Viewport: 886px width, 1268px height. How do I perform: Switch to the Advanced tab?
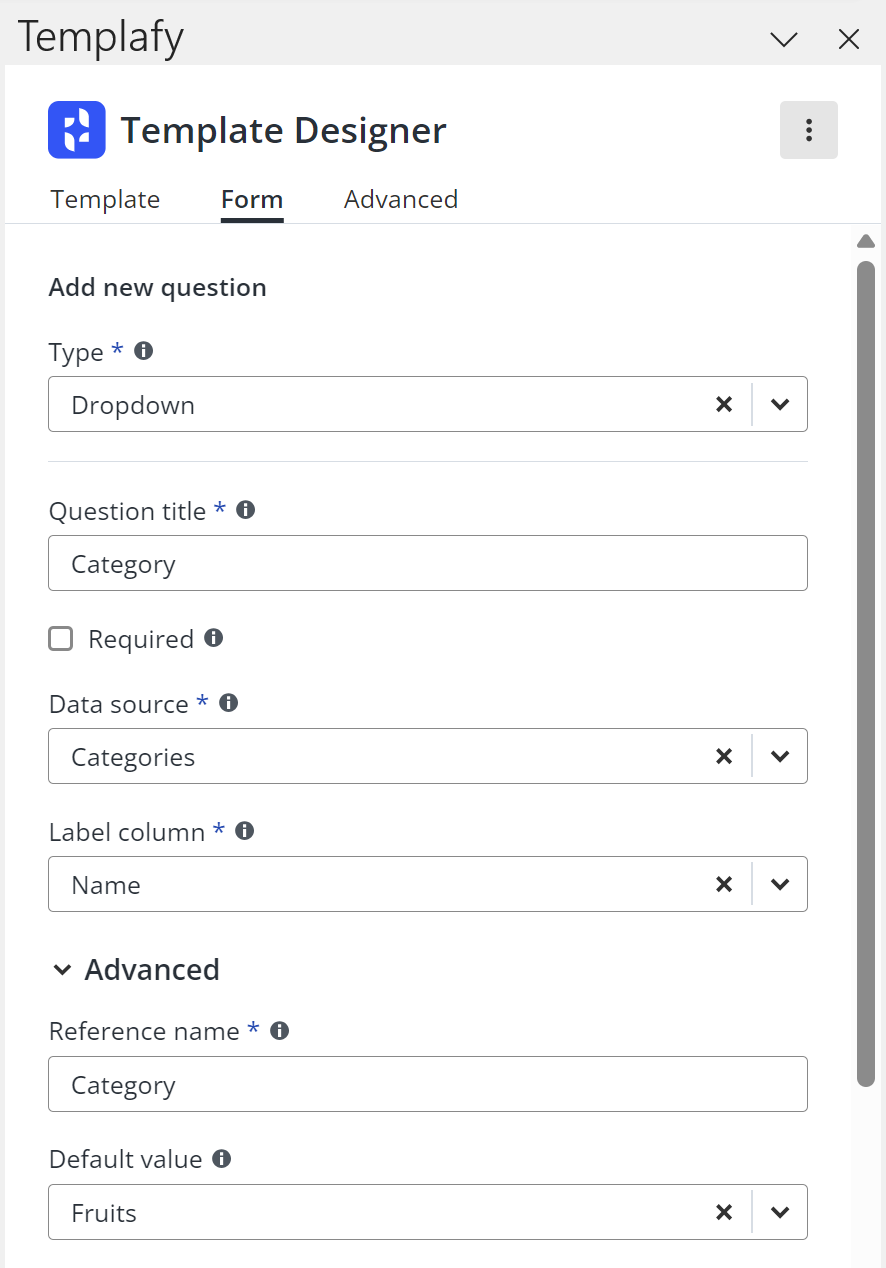pos(401,199)
